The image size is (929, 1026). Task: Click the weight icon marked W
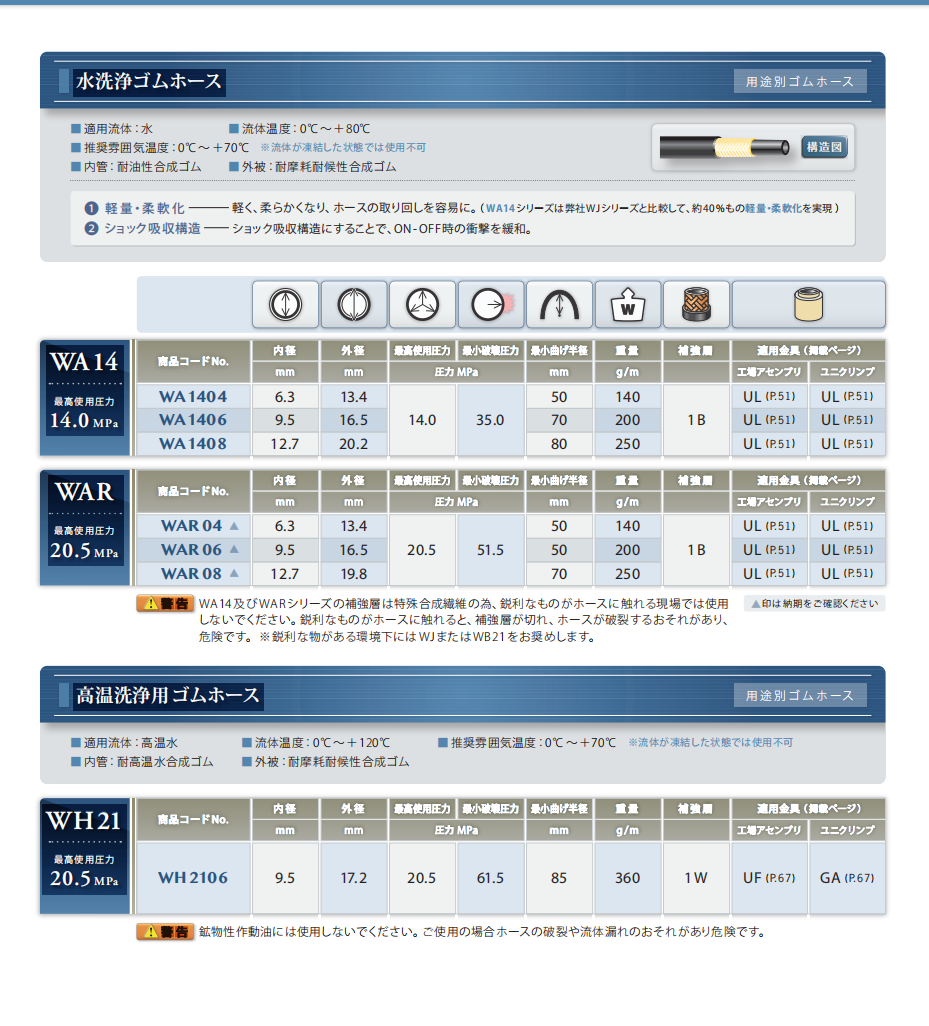[x=628, y=305]
